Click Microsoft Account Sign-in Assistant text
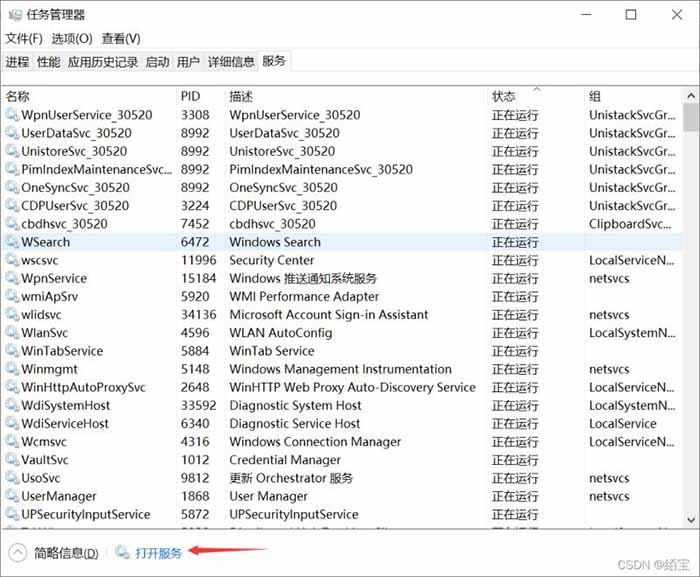Image resolution: width=700 pixels, height=577 pixels. [329, 314]
